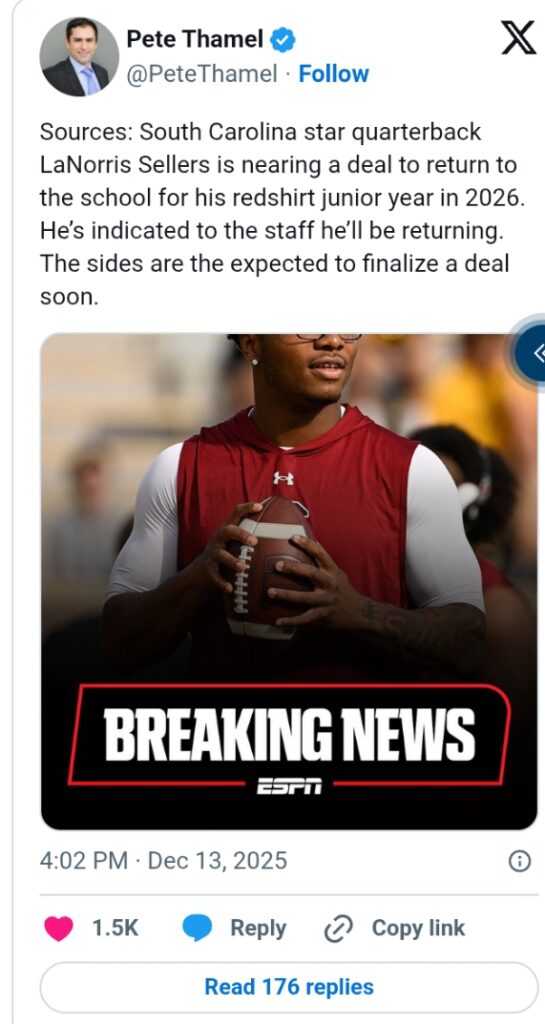Open the Breaking News ESPN image

pyautogui.click(x=289, y=581)
